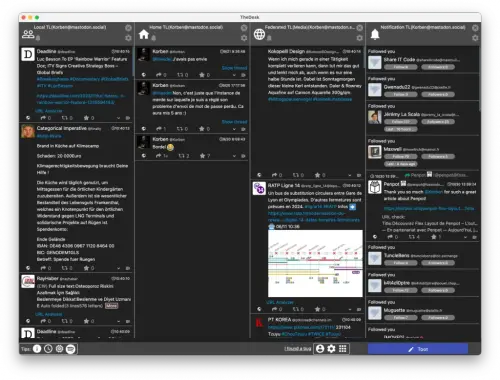
Task: Open details of Deadline's Luc Besson post
Action: click(128, 118)
